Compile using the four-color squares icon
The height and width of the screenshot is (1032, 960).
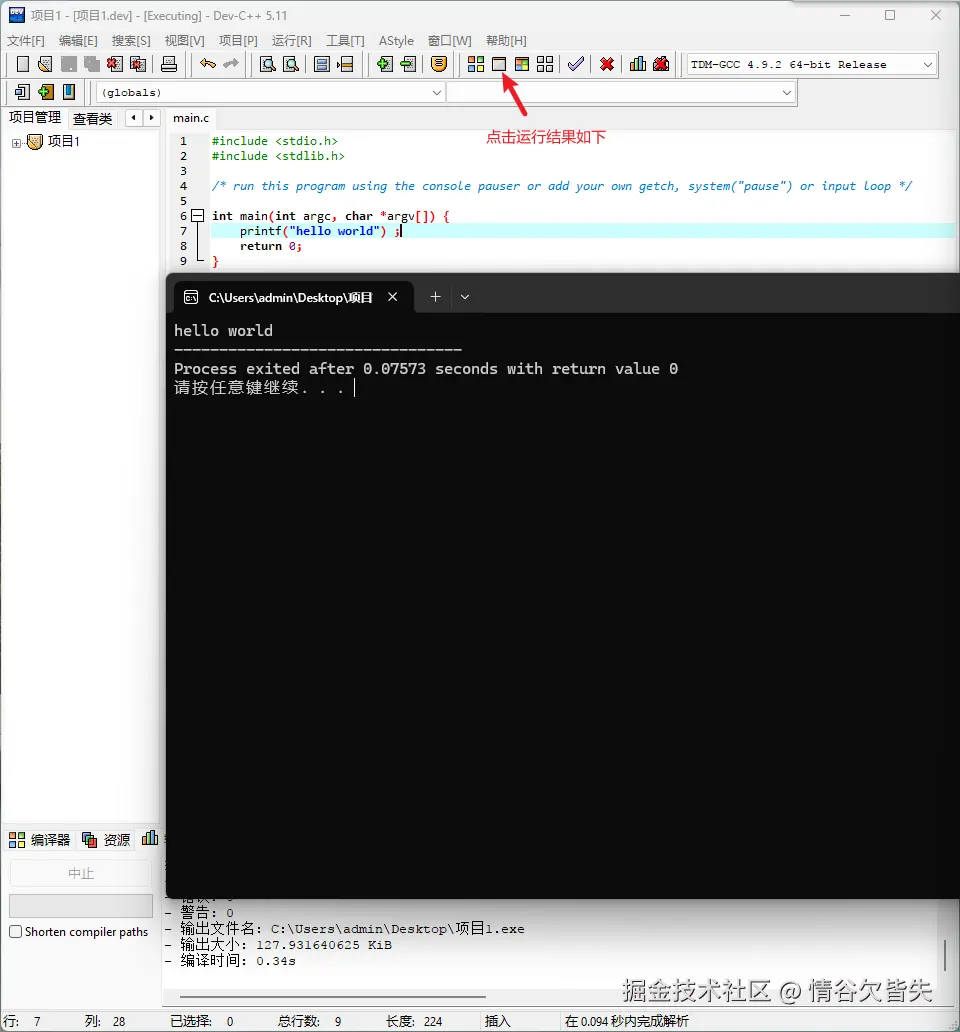click(x=476, y=64)
